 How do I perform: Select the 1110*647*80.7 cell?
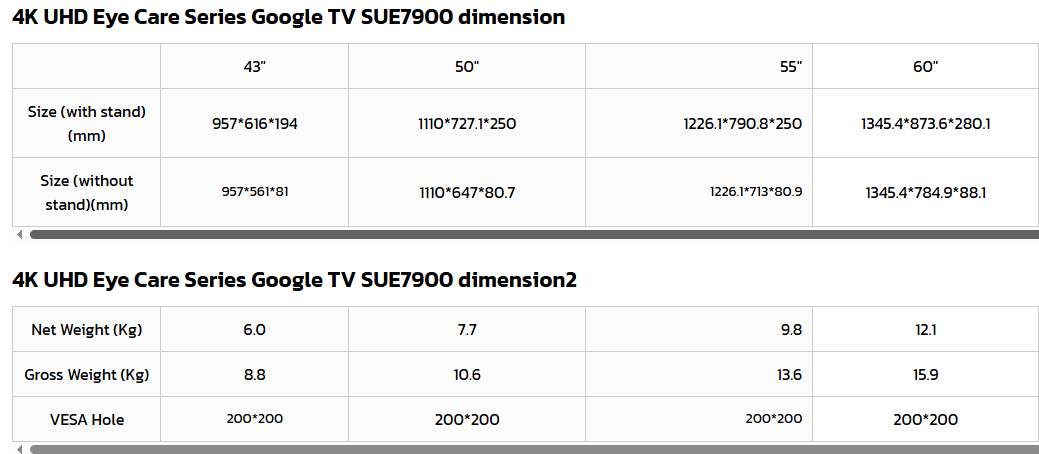tap(467, 192)
